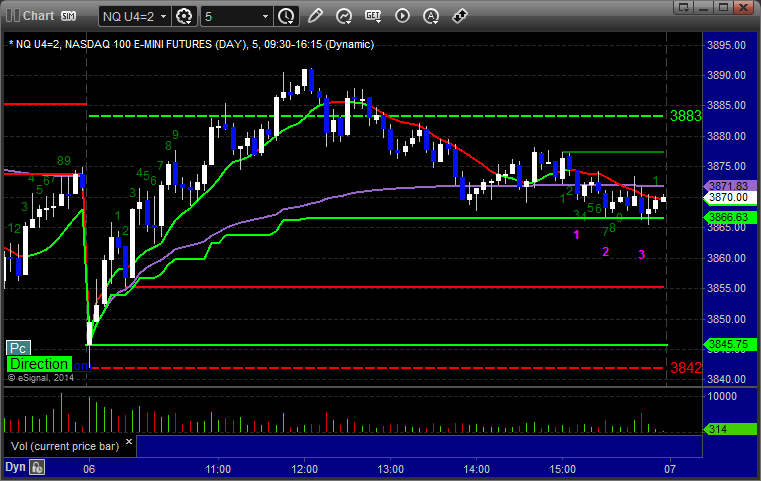Minimize the chart window
This screenshot has width=761, height=481.
[x=704, y=7]
